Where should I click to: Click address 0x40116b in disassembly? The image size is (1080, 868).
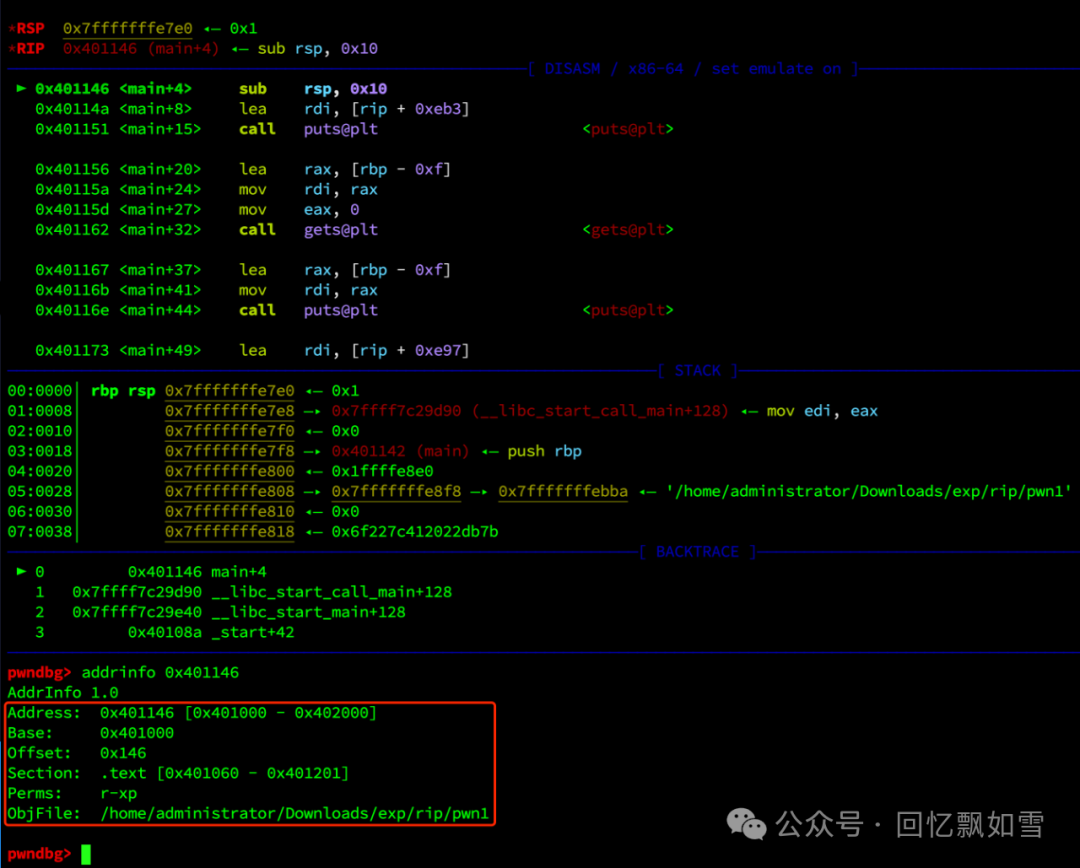pyautogui.click(x=72, y=290)
